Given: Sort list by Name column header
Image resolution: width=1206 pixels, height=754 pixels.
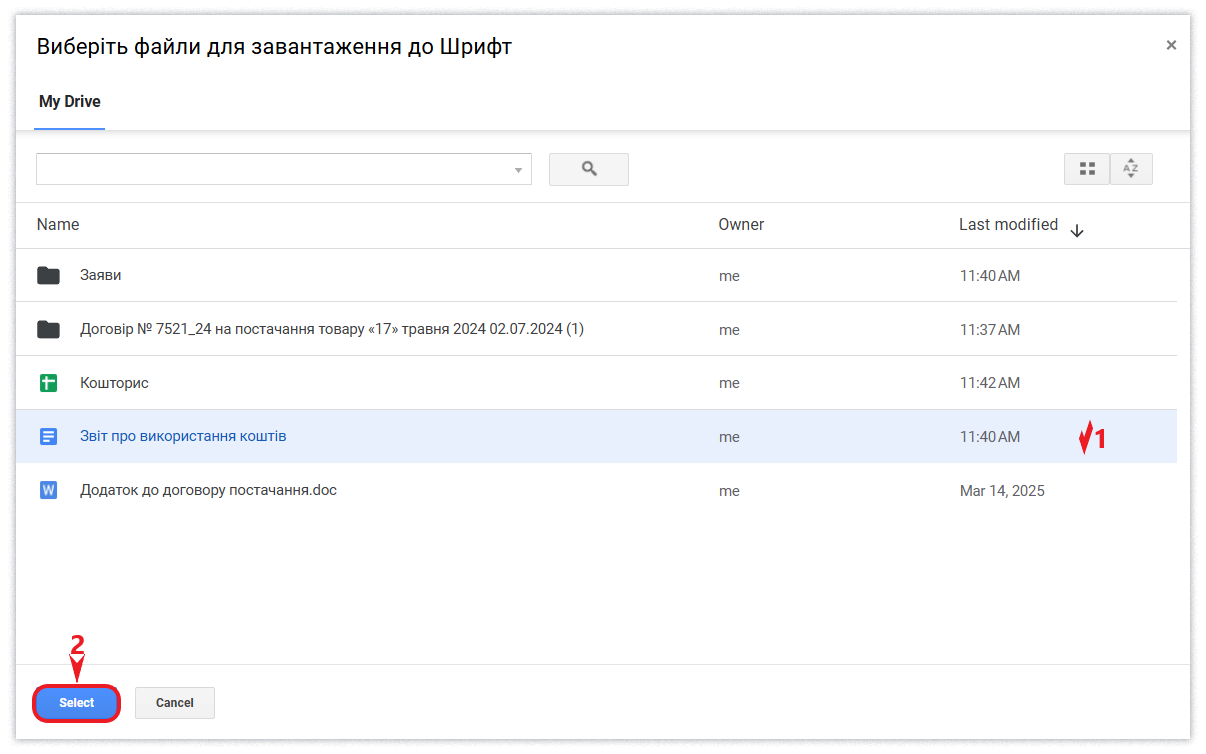Looking at the screenshot, I should pyautogui.click(x=58, y=225).
